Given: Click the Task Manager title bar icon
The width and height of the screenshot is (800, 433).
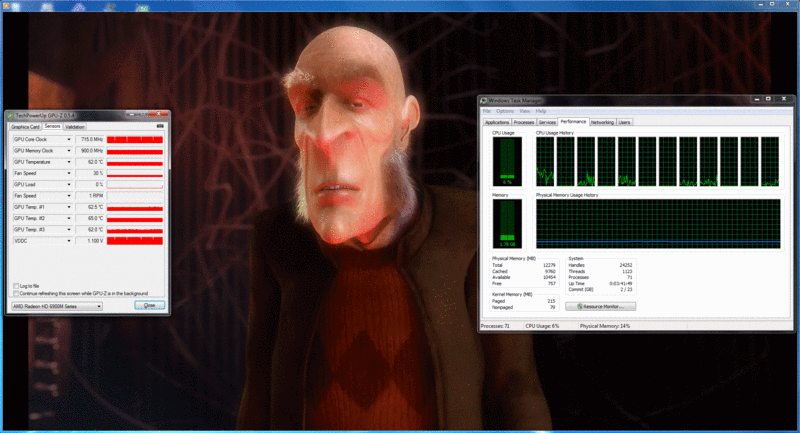Looking at the screenshot, I should (485, 101).
